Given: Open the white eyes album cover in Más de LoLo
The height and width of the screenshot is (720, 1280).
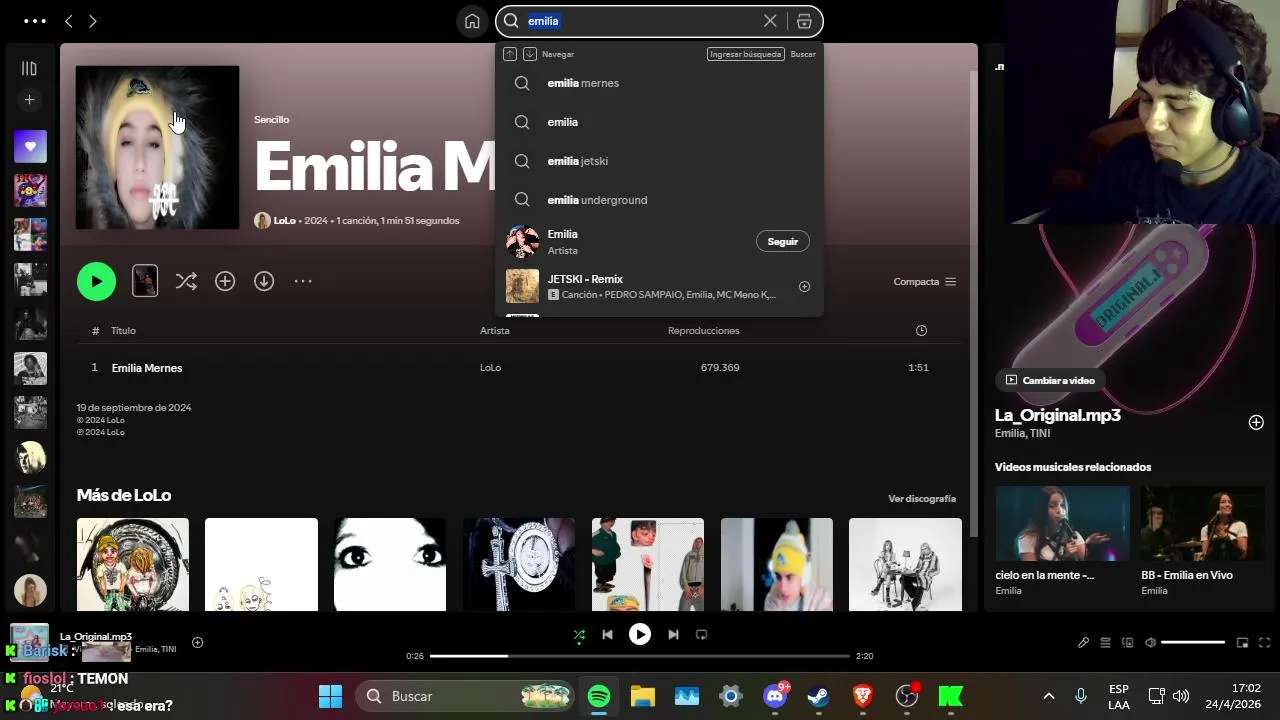Looking at the screenshot, I should coord(390,564).
